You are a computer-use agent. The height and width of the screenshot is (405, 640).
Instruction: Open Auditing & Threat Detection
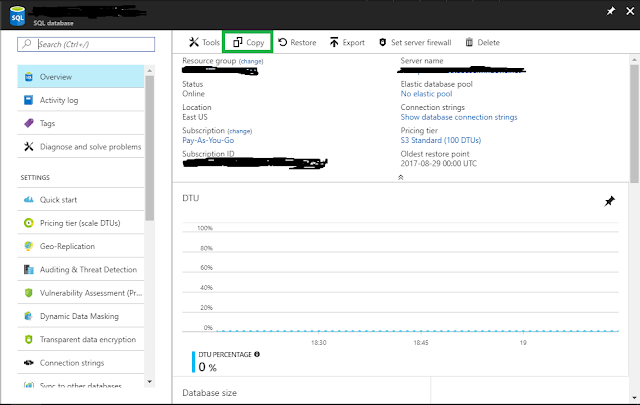(81, 269)
